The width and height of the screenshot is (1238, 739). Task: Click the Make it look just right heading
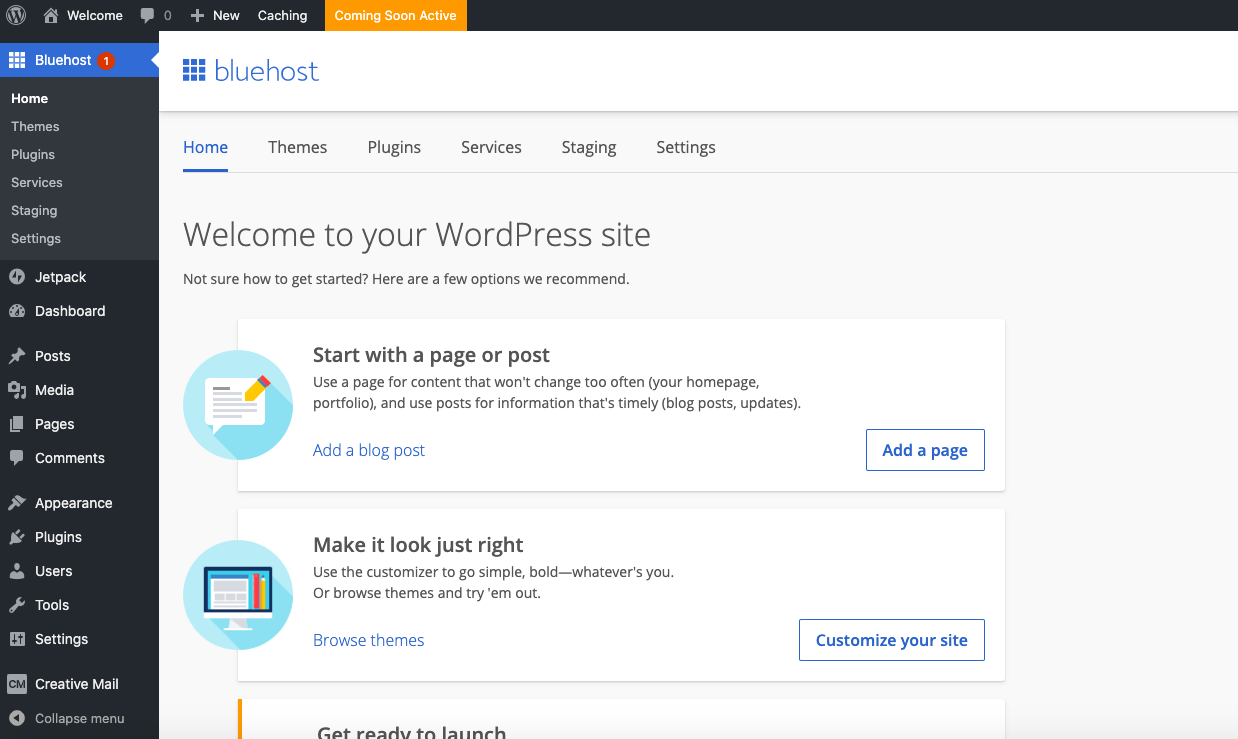click(418, 545)
